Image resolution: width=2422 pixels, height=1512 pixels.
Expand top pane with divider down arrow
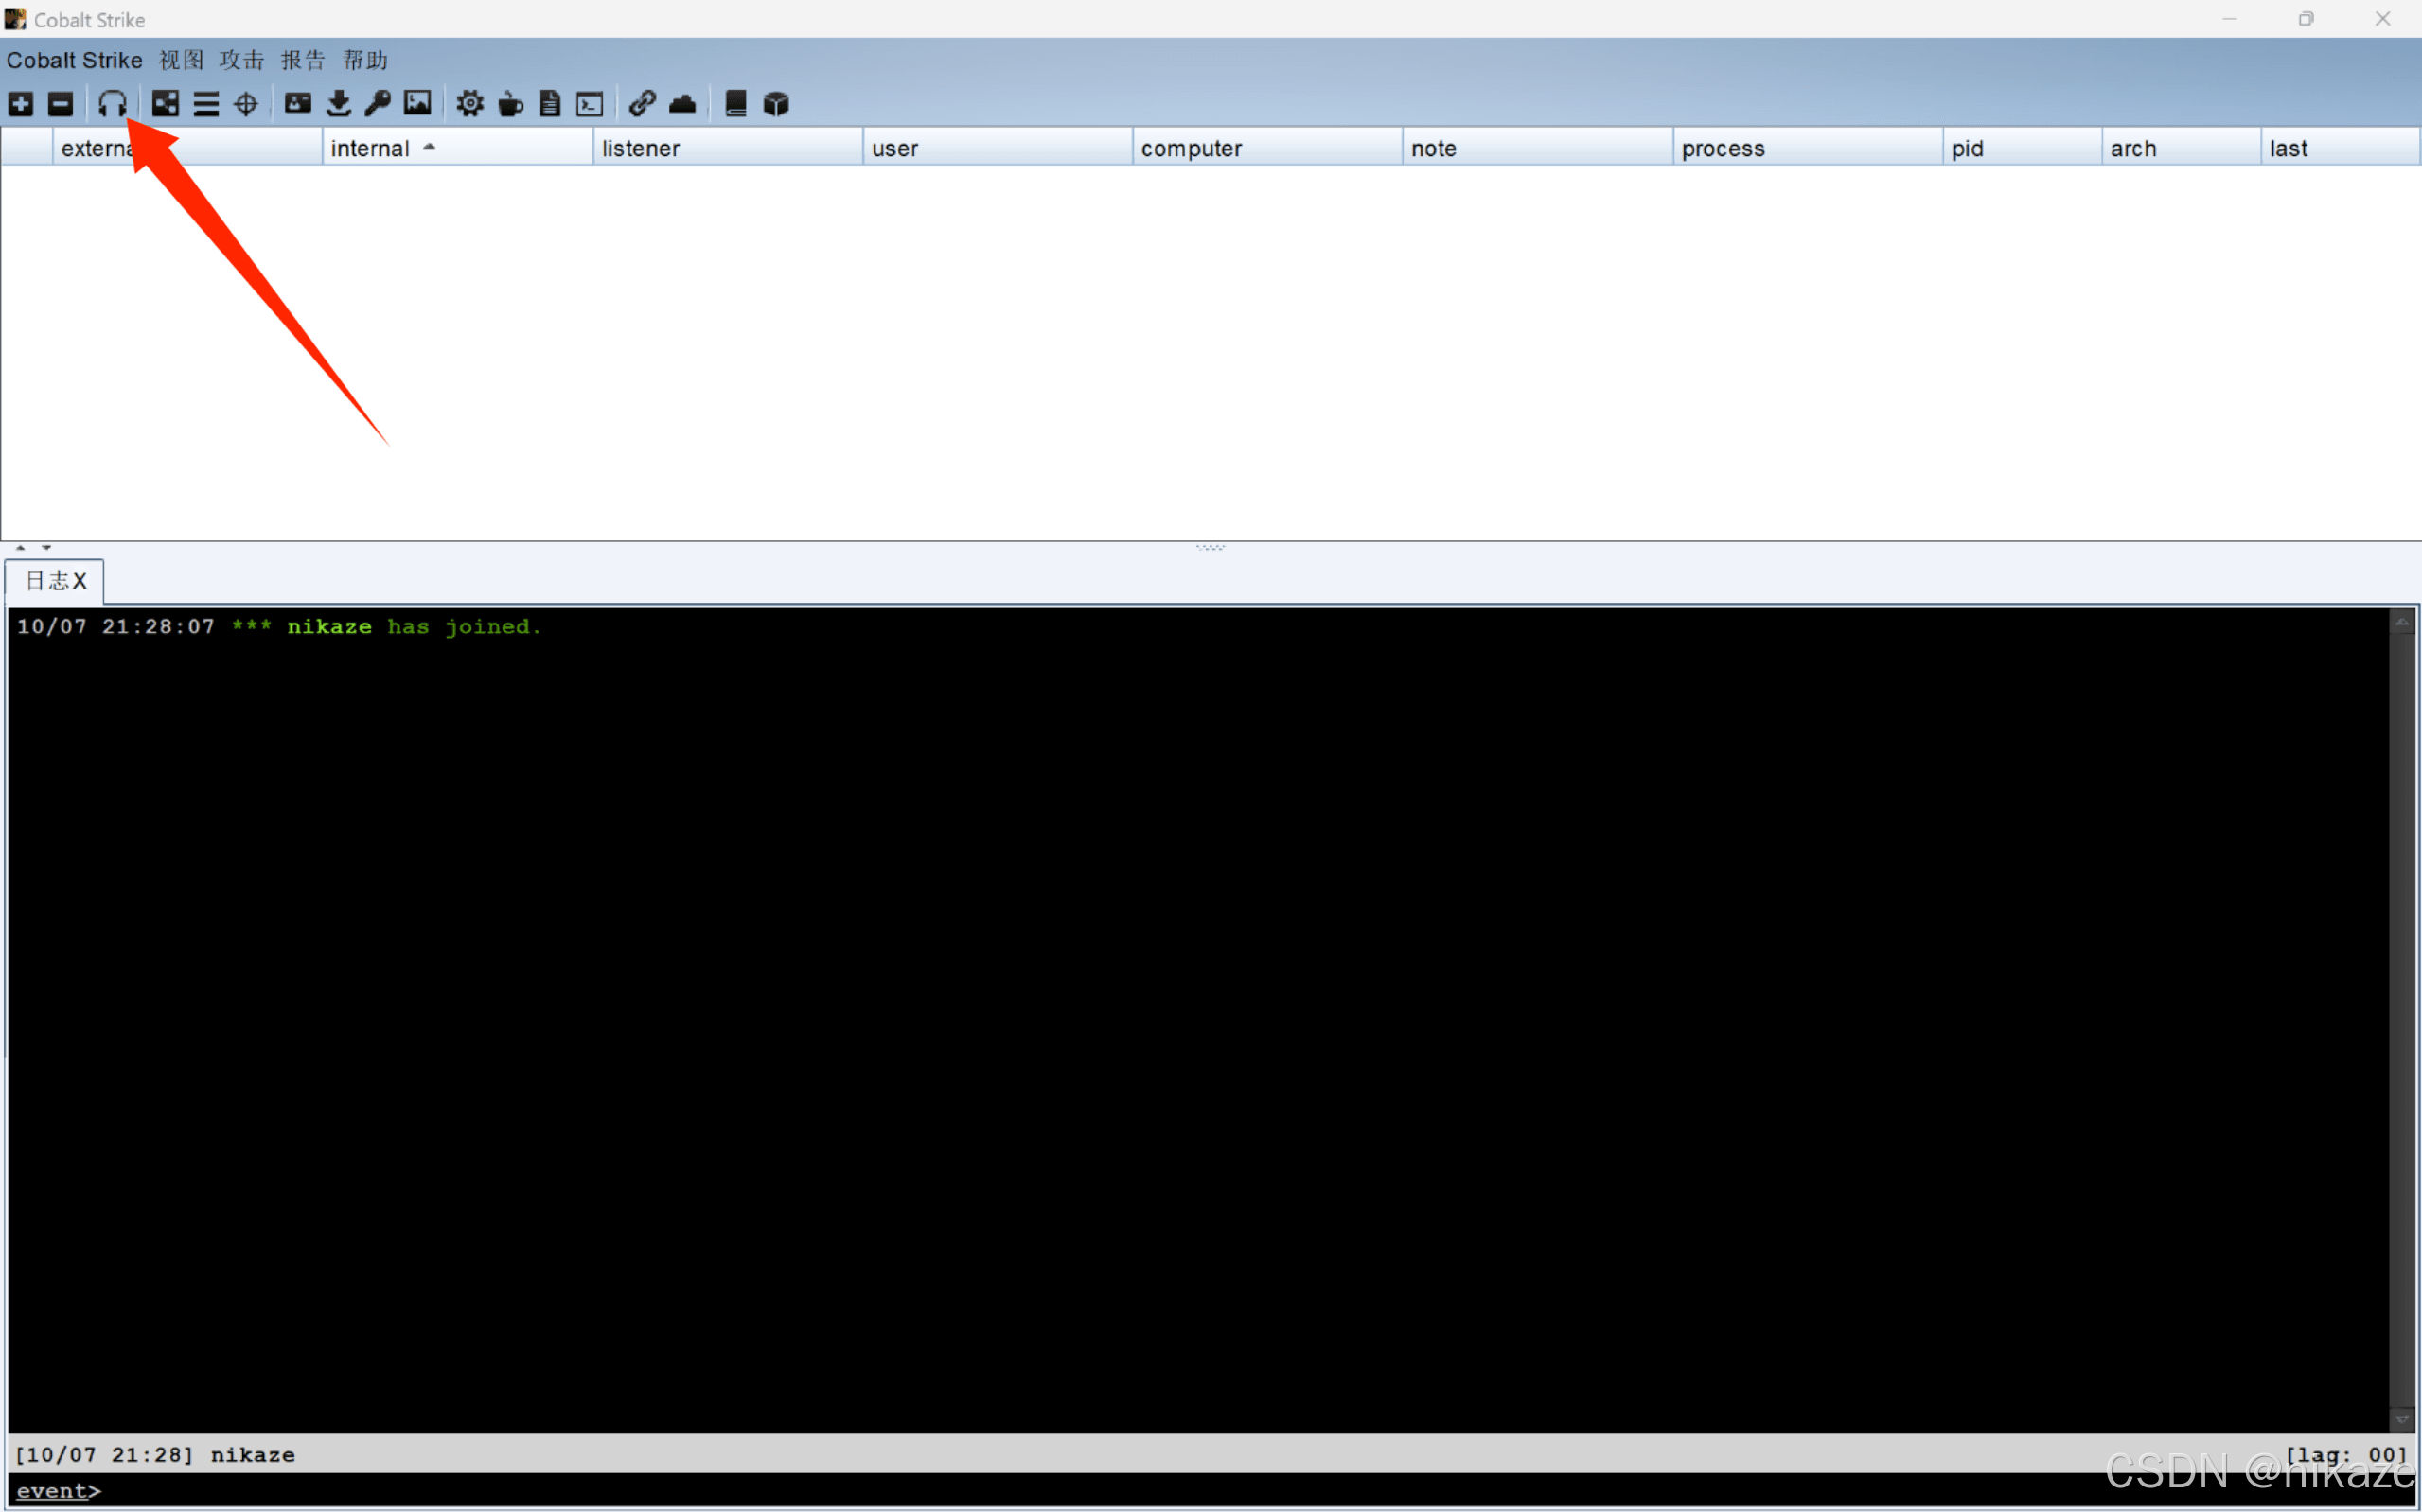(x=46, y=548)
